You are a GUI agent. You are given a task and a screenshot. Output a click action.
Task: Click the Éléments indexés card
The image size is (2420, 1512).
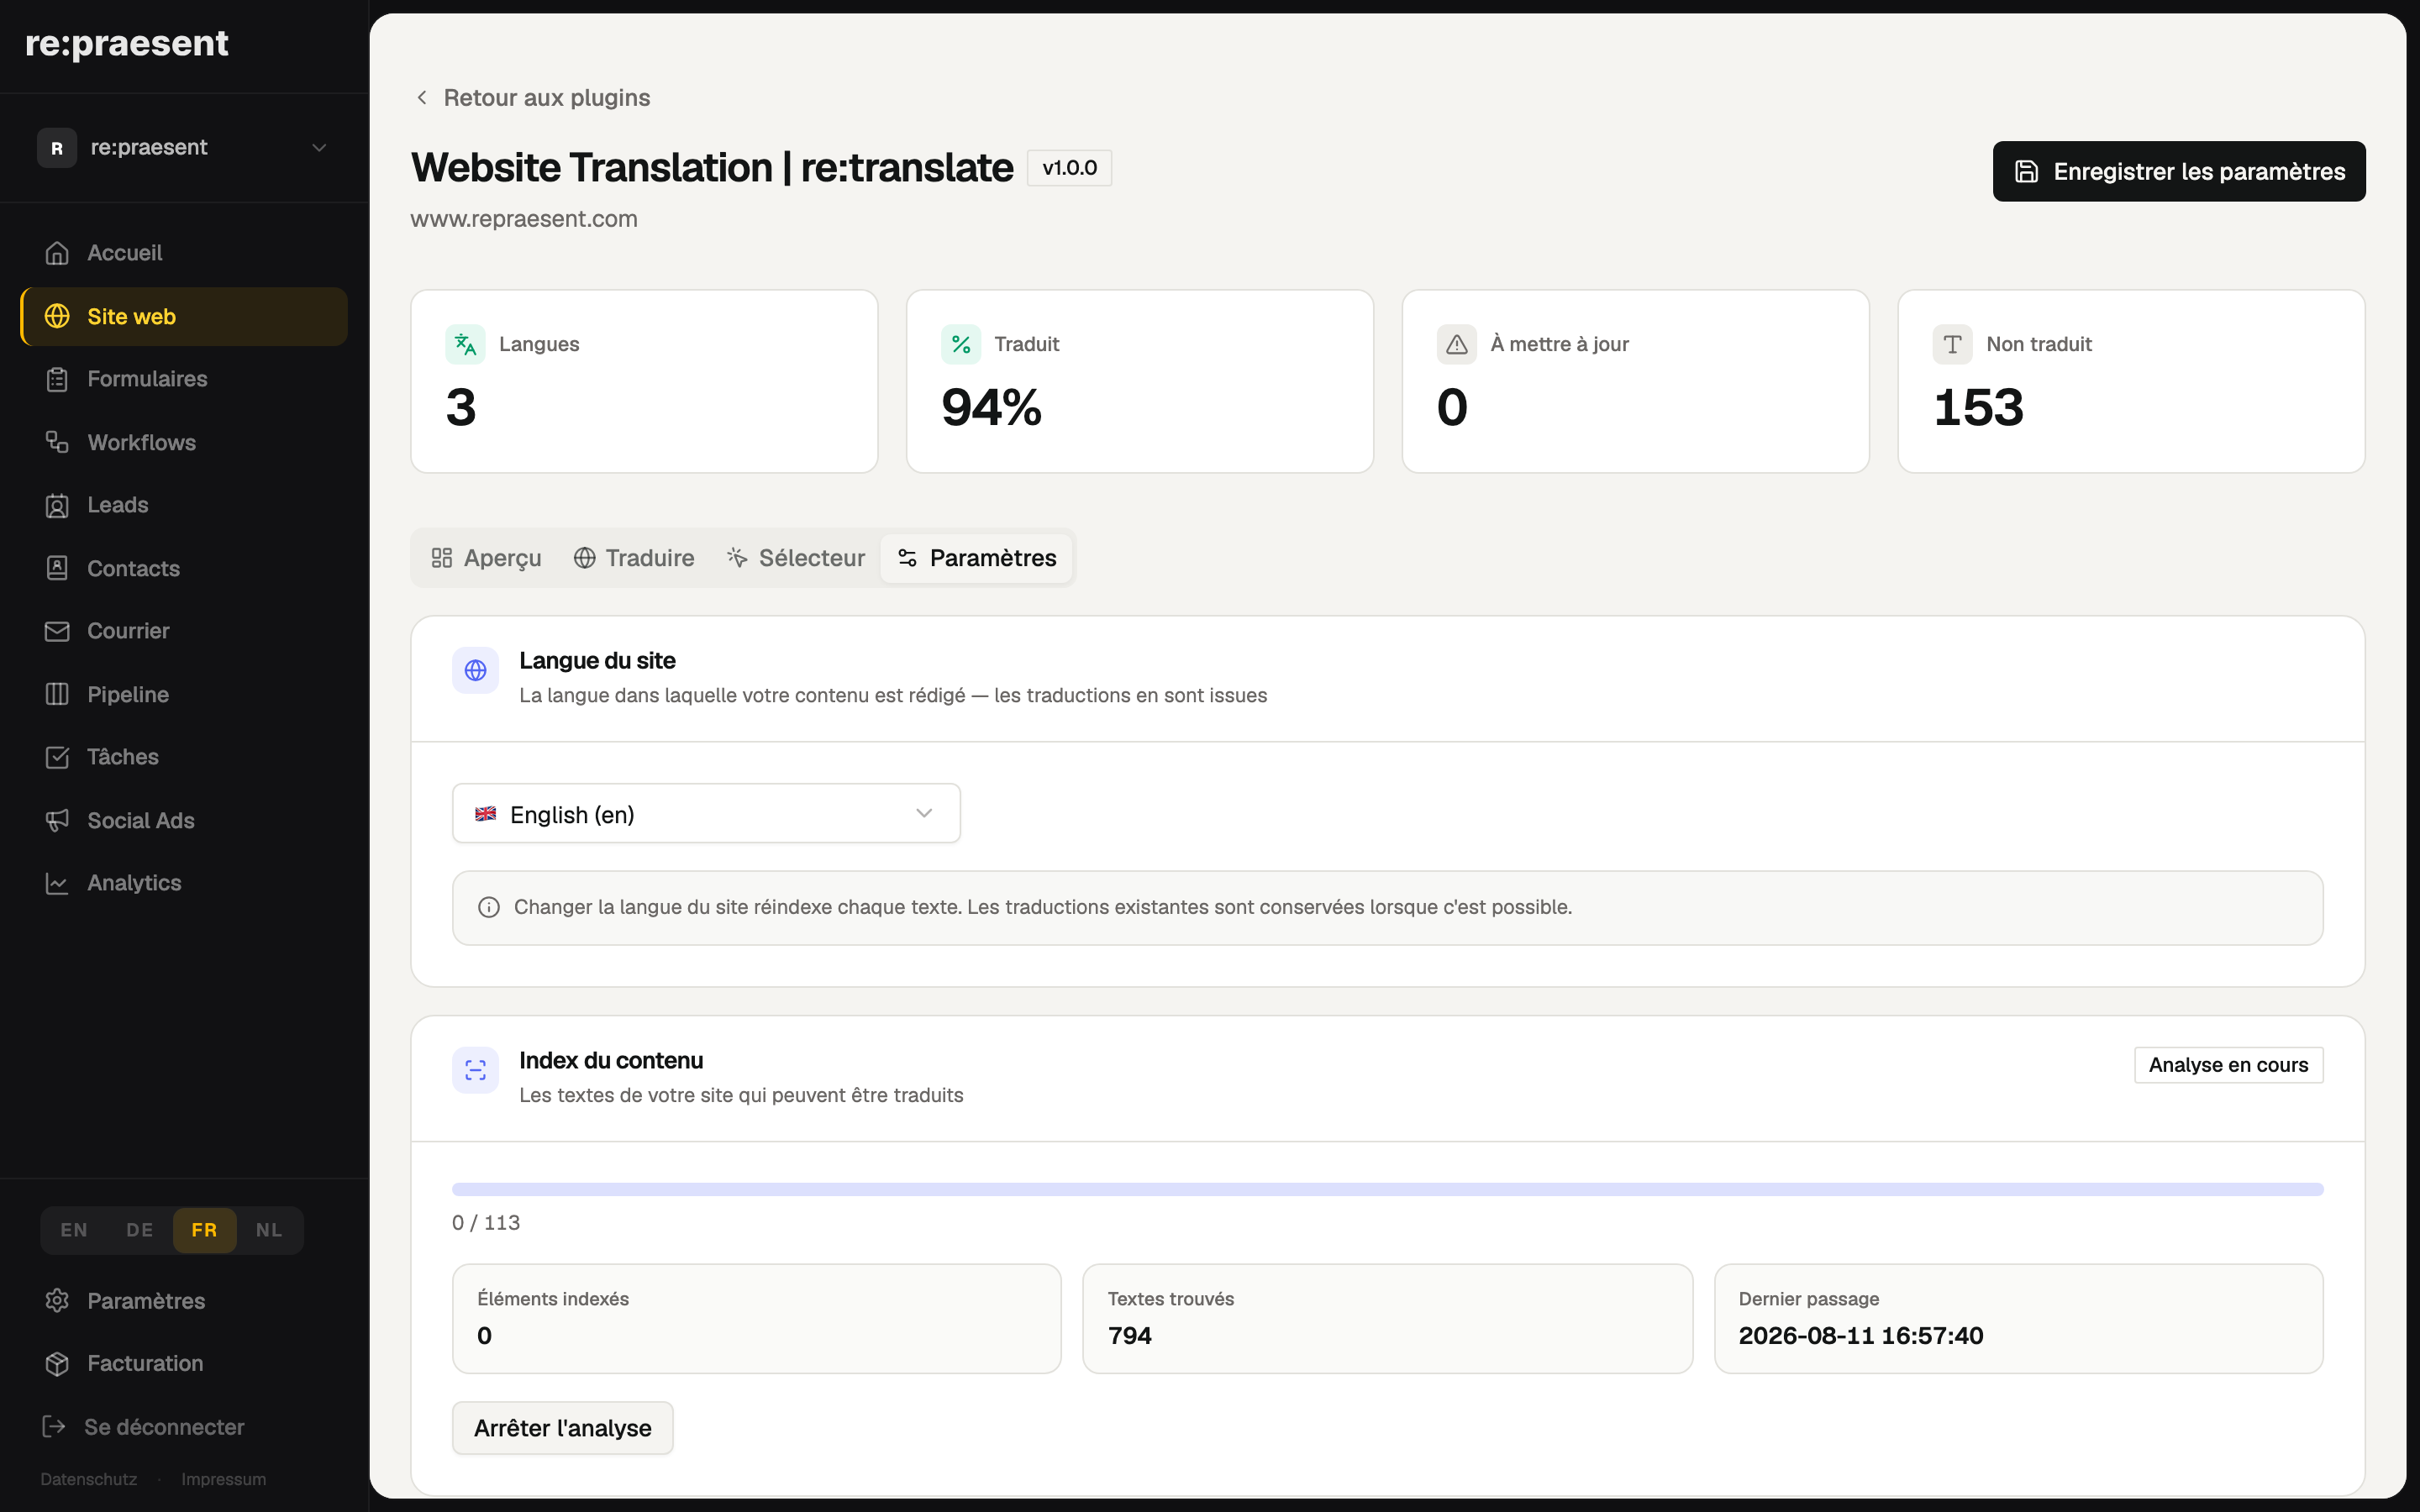pyautogui.click(x=757, y=1318)
